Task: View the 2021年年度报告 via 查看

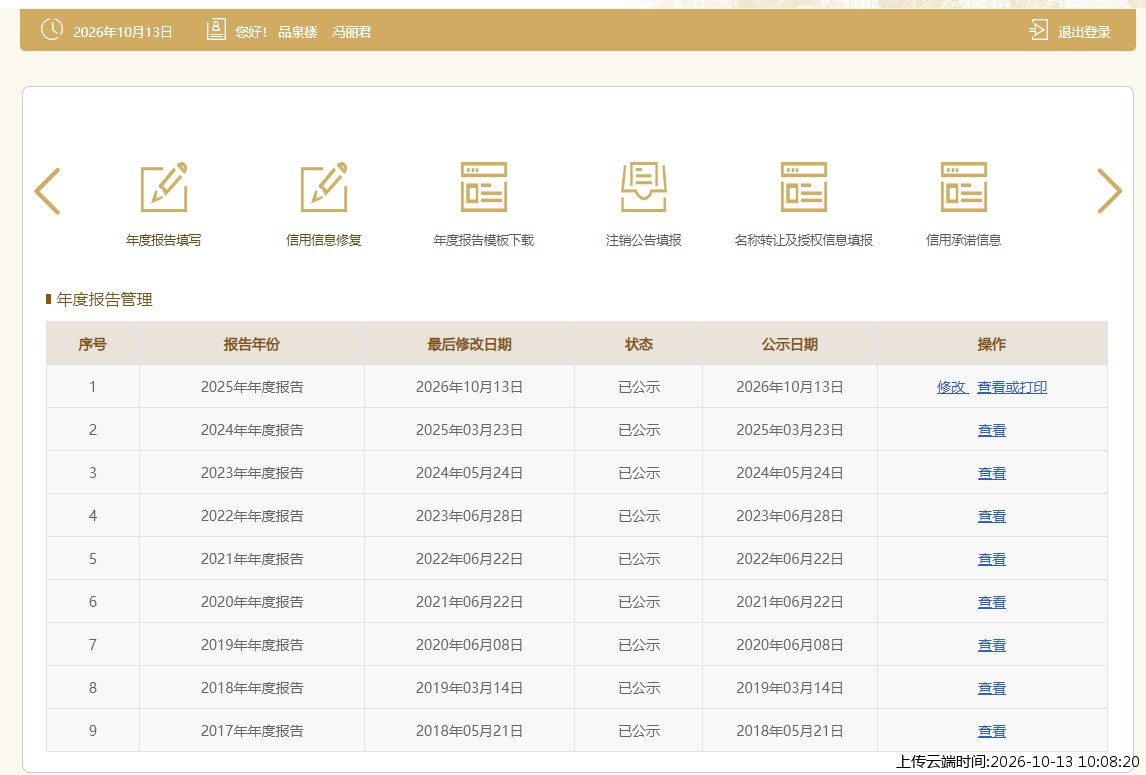Action: coord(992,559)
